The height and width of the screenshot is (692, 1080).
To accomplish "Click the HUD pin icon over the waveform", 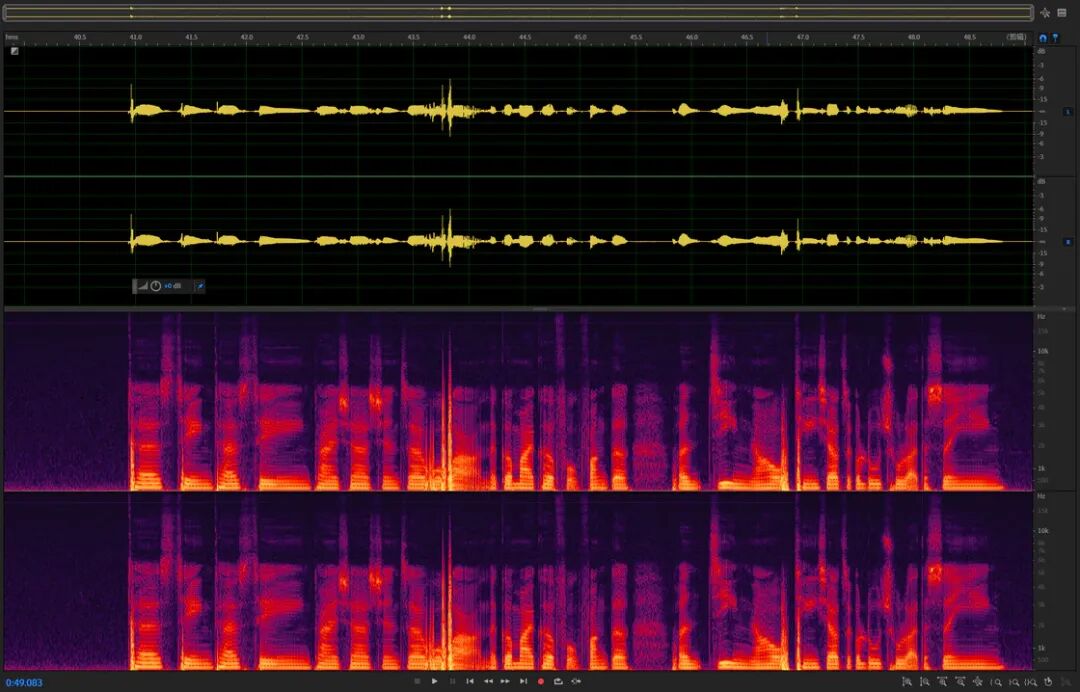I will 200,286.
